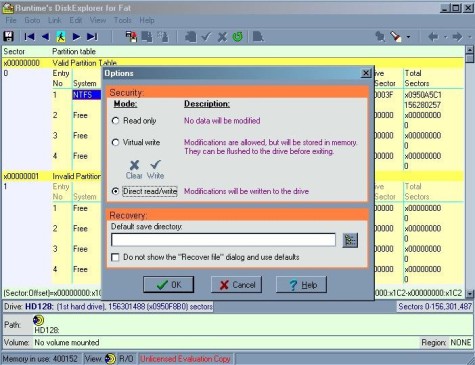Select the Virtual write mode radio button

click(x=115, y=143)
